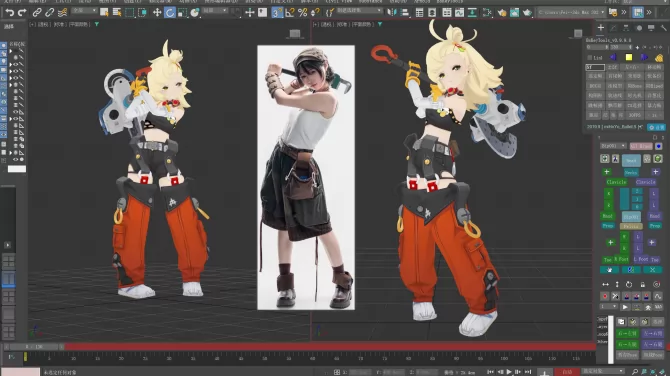Select the Unlink selection tool
Image resolution: width=670 pixels, height=376 pixels.
49,13
